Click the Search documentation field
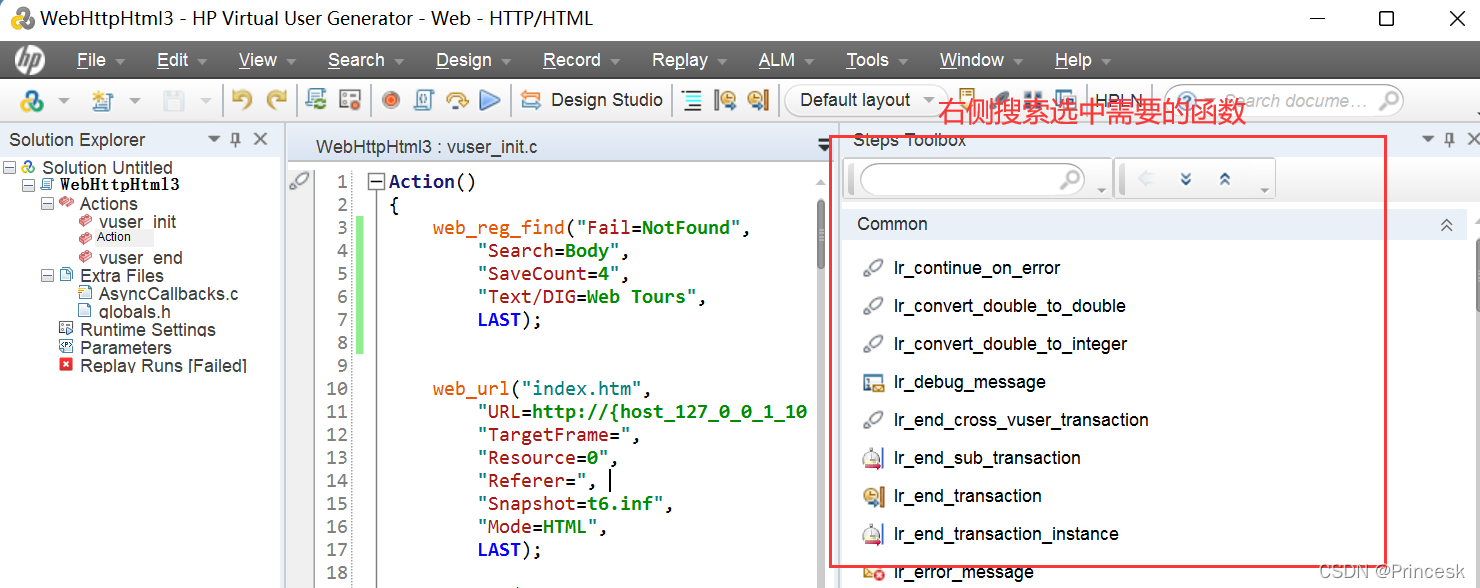 click(1284, 100)
